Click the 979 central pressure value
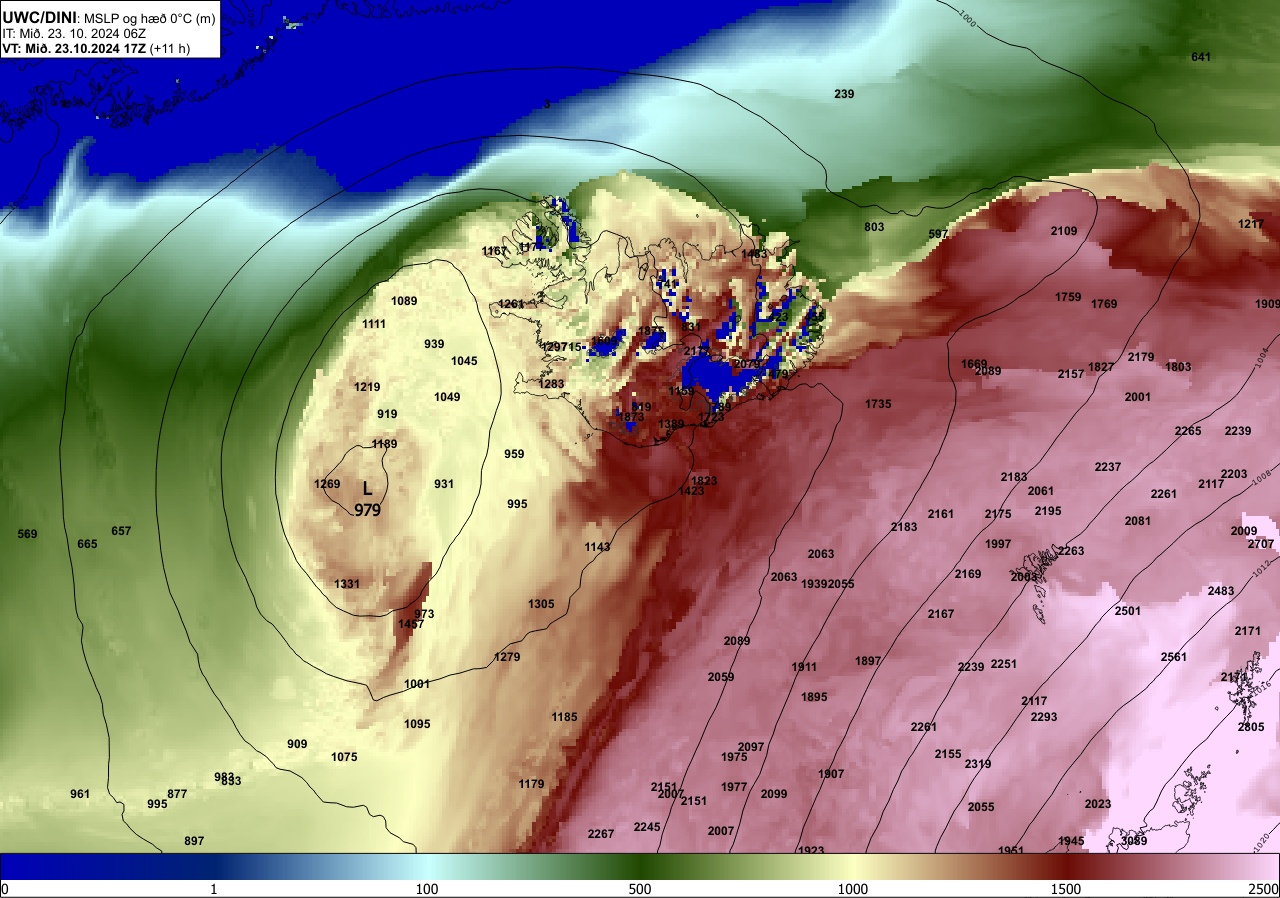 click(x=367, y=509)
